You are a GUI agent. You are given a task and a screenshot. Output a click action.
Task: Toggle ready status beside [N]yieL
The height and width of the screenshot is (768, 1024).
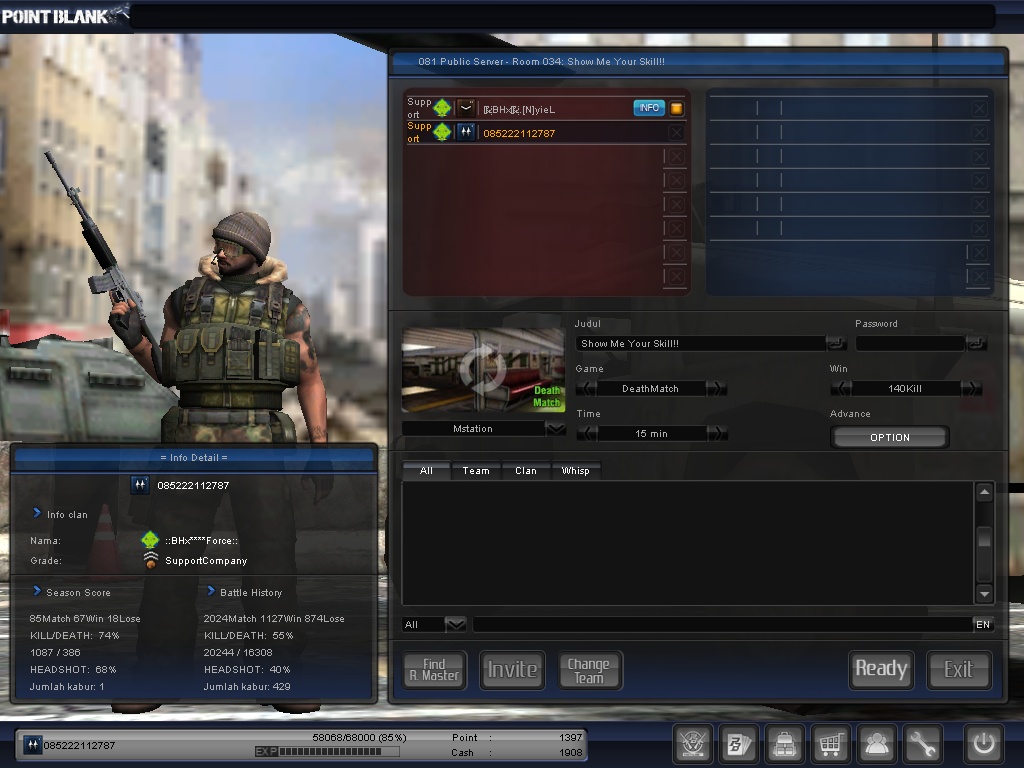(x=676, y=107)
